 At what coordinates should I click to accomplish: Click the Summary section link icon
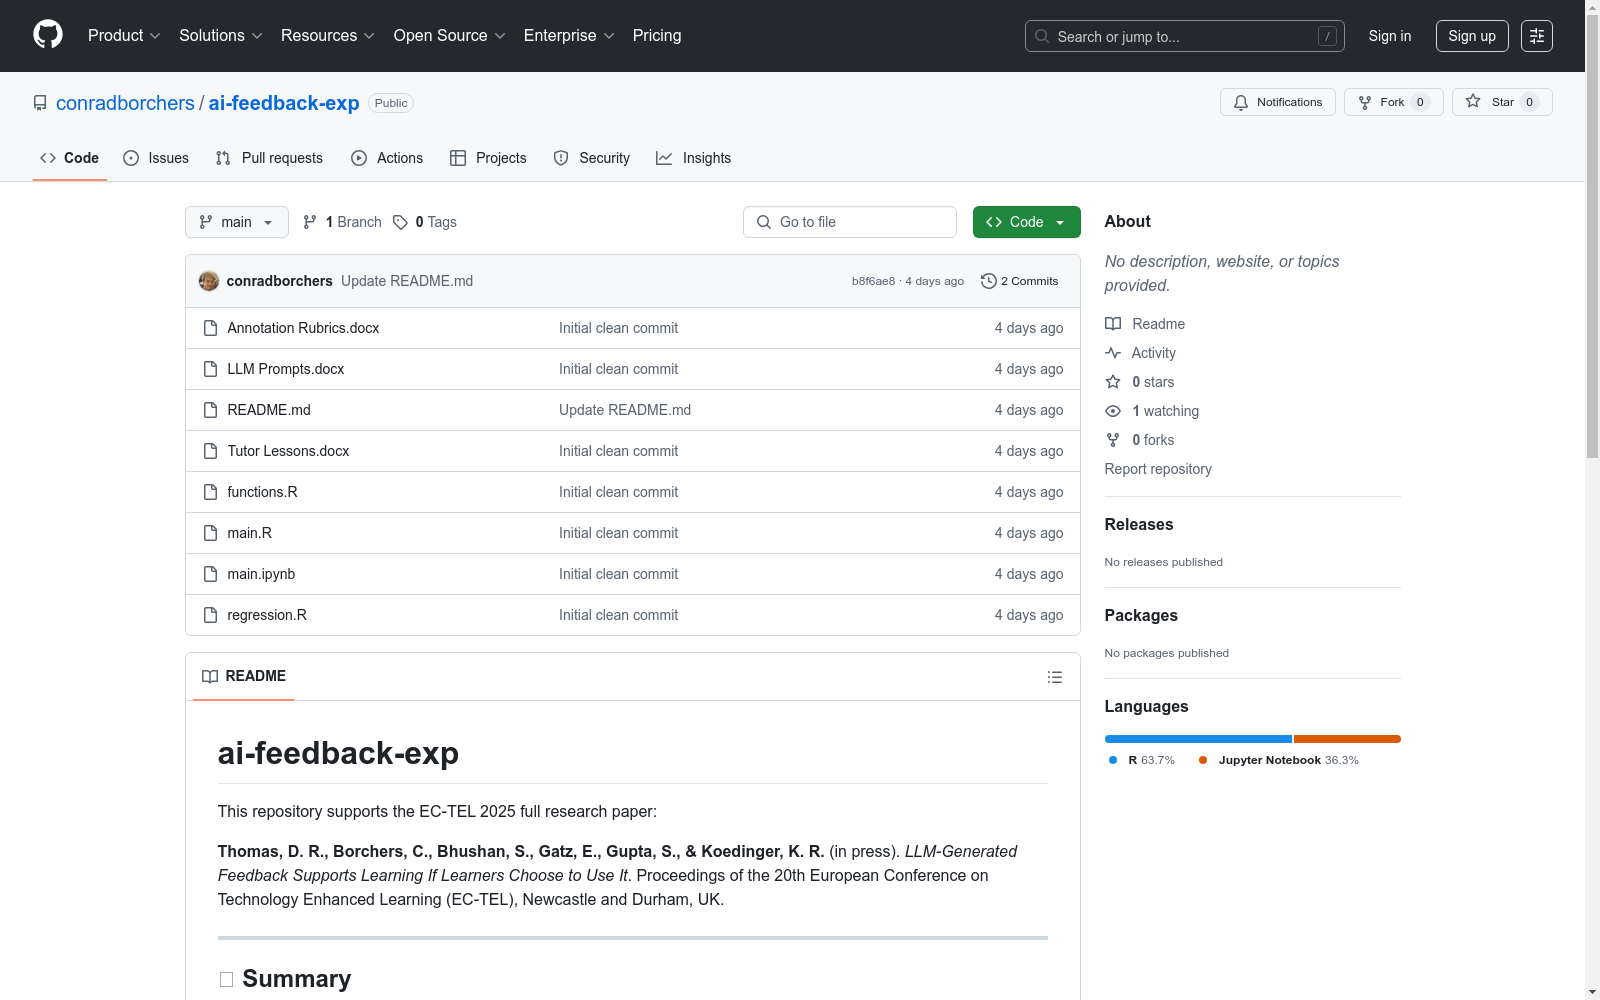point(226,979)
